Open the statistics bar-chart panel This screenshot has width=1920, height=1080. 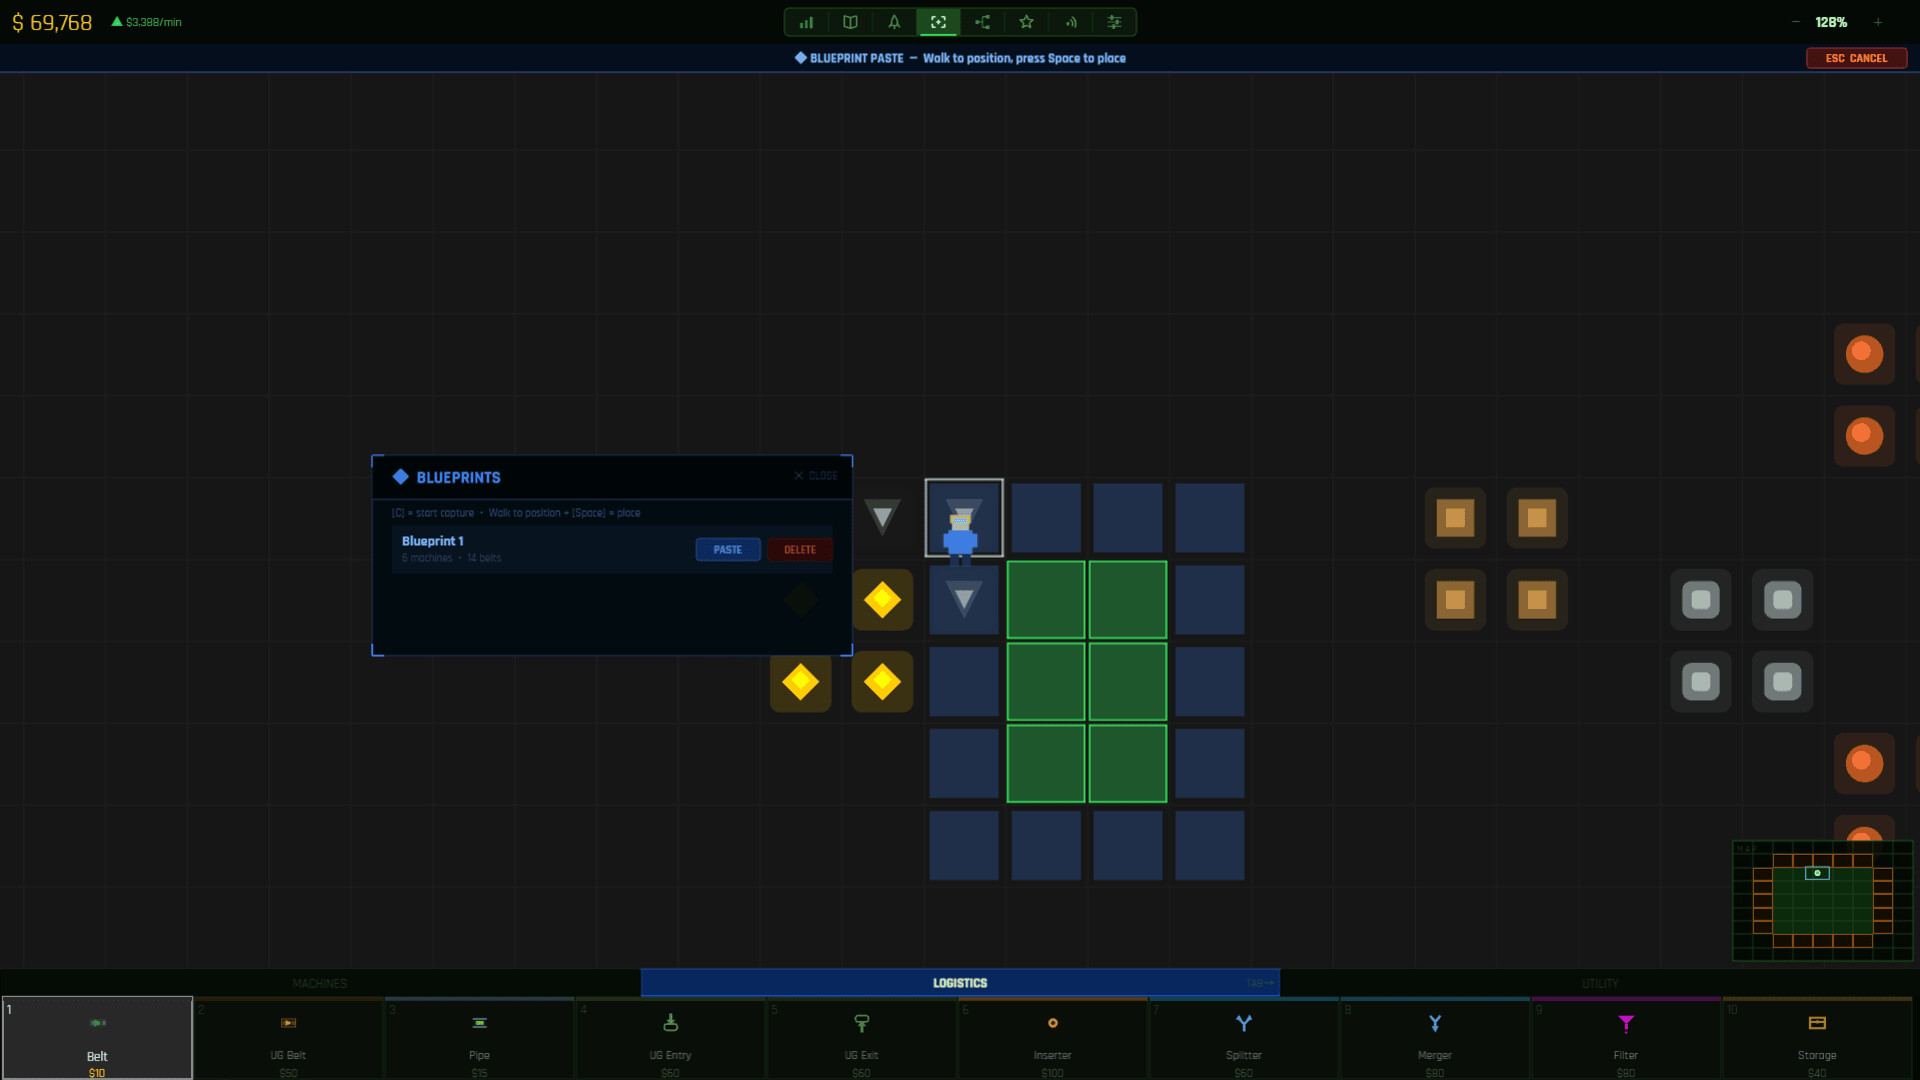(x=806, y=22)
